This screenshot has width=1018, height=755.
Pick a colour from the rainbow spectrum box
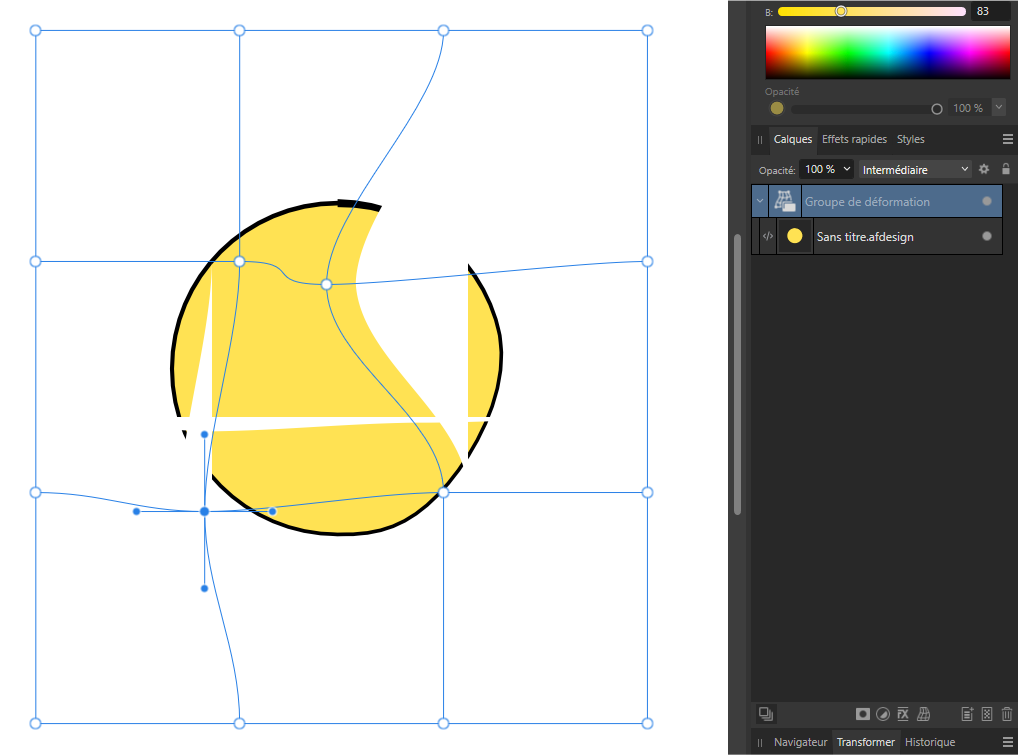(888, 52)
